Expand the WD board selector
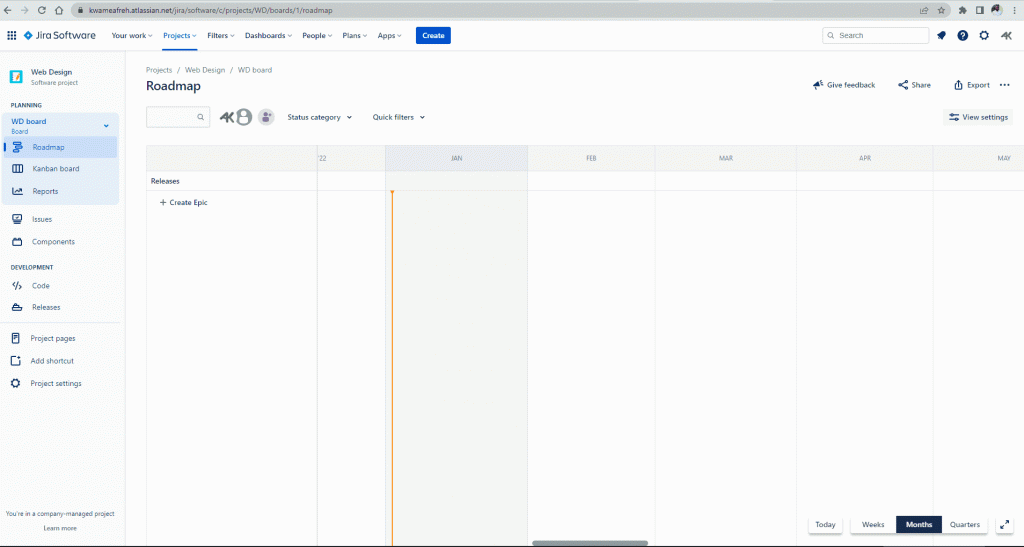The height and width of the screenshot is (547, 1024). tap(60, 125)
